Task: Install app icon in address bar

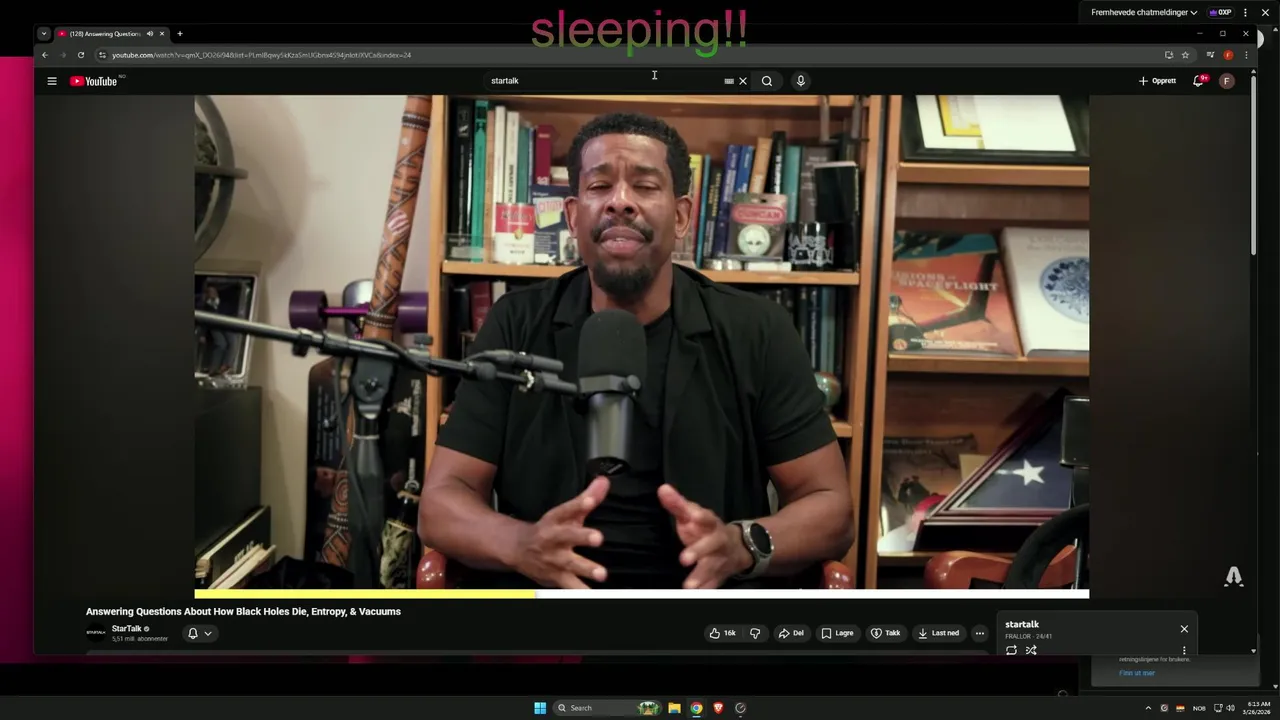Action: (1169, 55)
